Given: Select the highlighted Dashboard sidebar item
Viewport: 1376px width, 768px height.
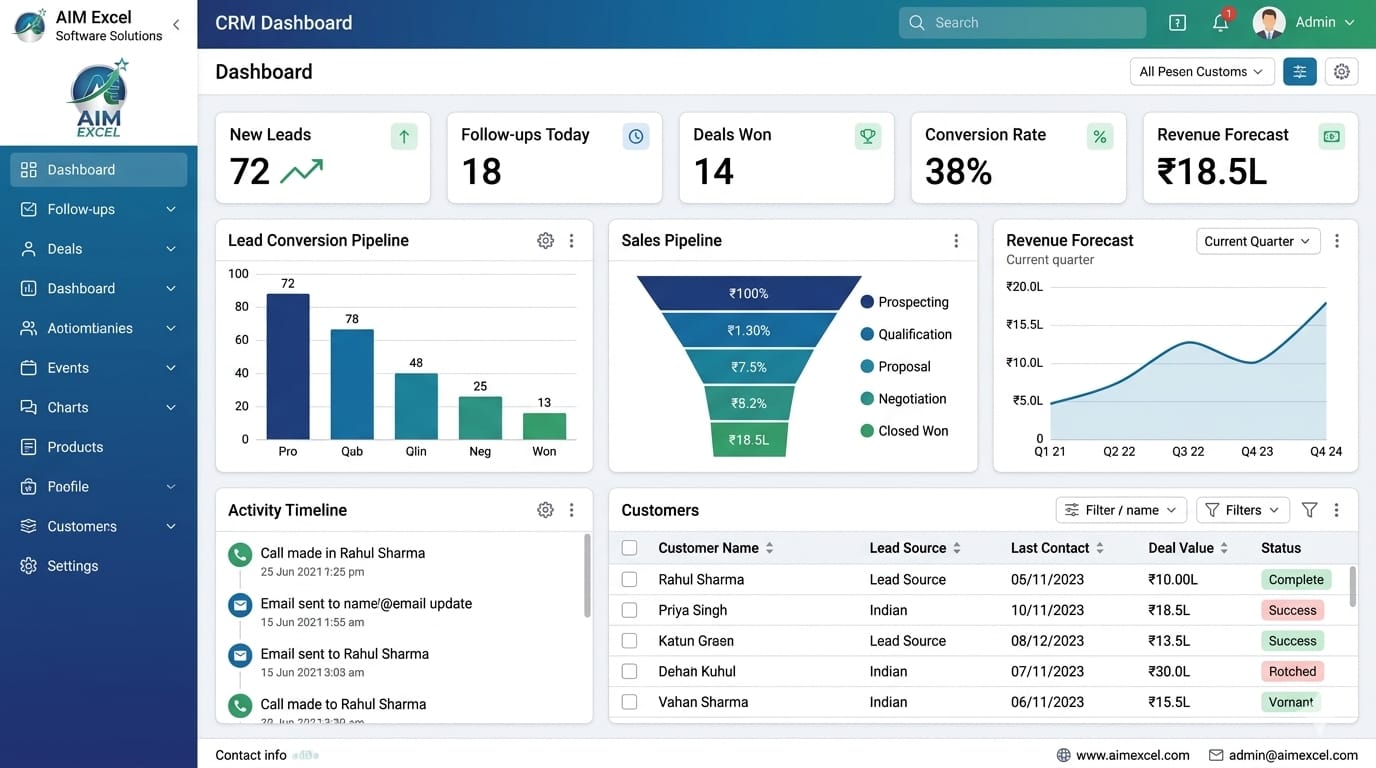Looking at the screenshot, I should (x=99, y=170).
